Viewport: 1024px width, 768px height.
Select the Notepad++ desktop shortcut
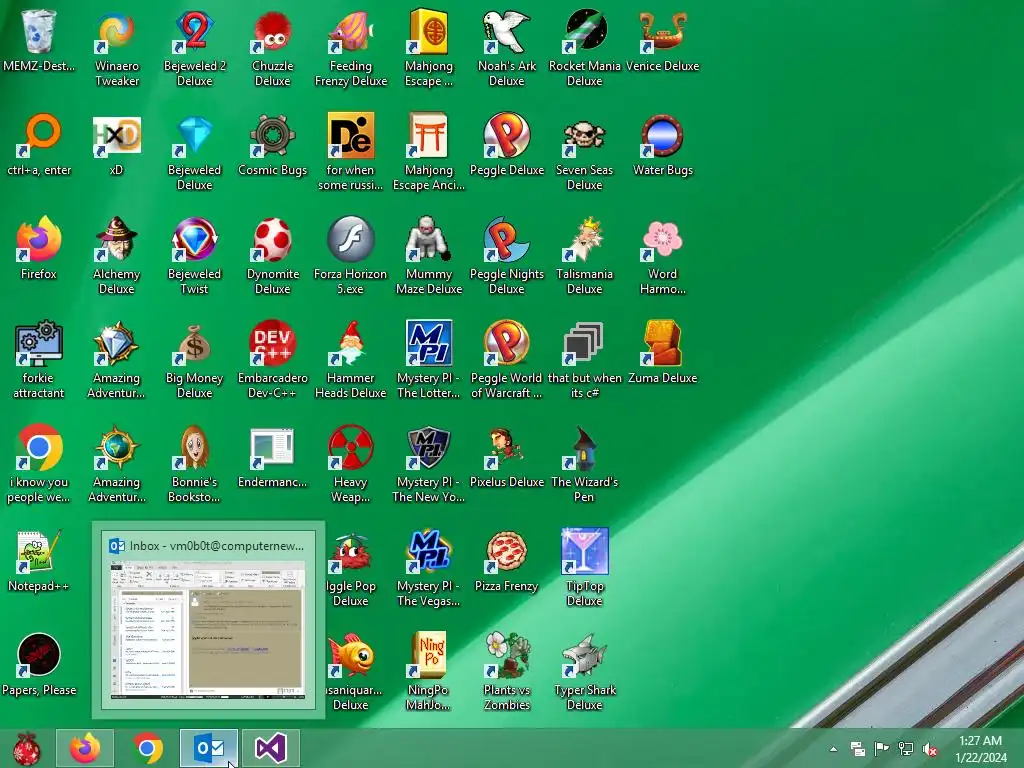[39, 551]
